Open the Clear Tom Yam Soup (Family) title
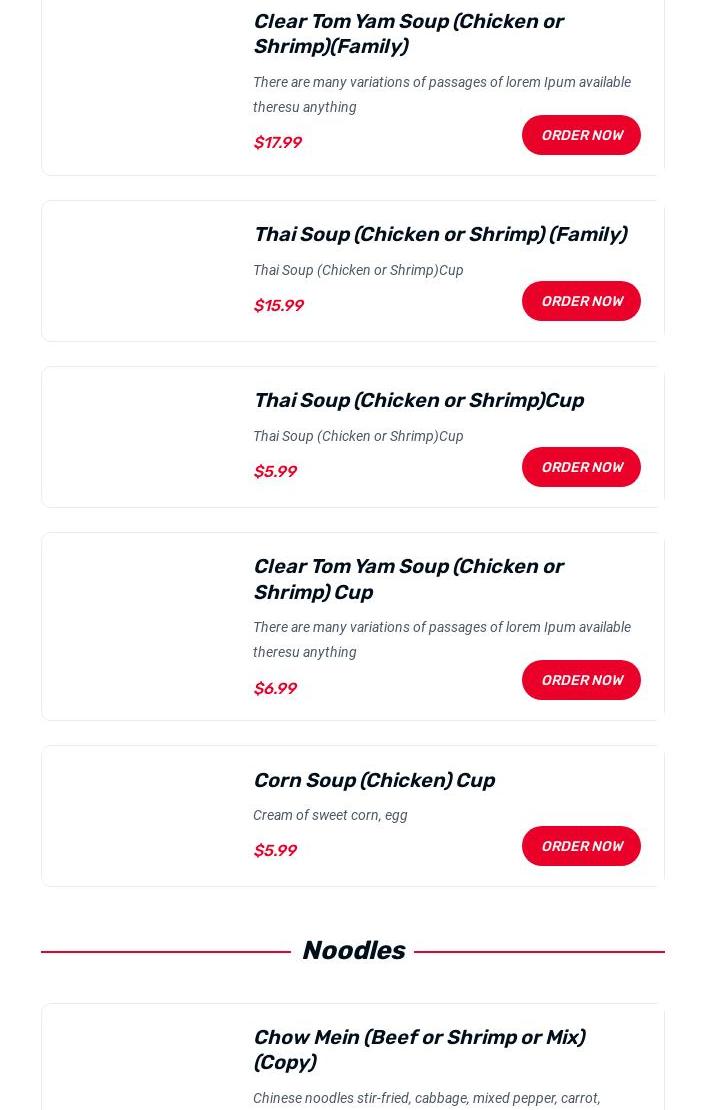This screenshot has height=1110, width=705. pos(408,34)
